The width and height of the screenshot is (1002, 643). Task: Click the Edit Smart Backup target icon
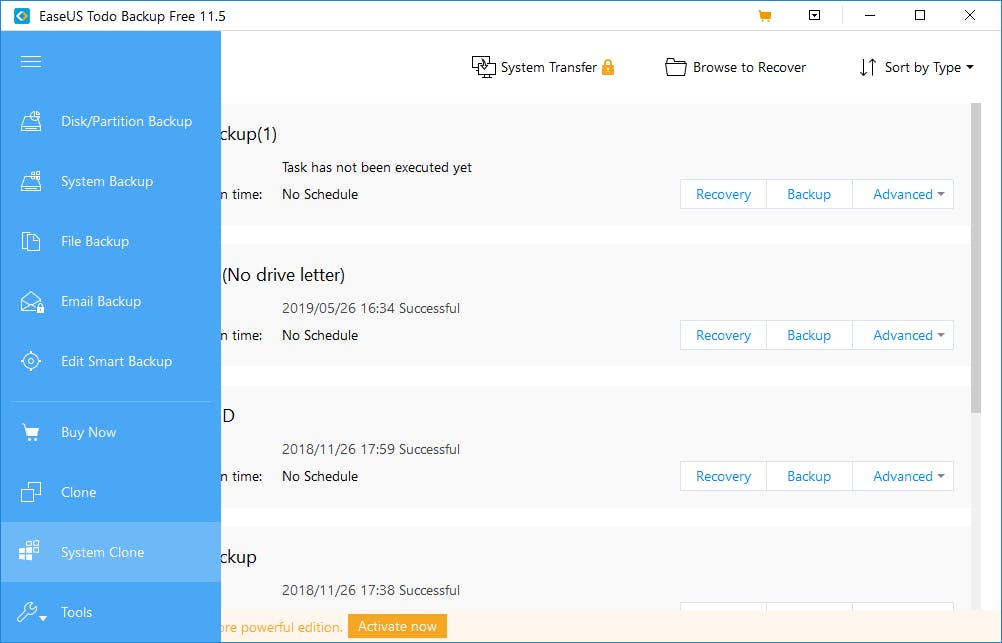coord(31,361)
